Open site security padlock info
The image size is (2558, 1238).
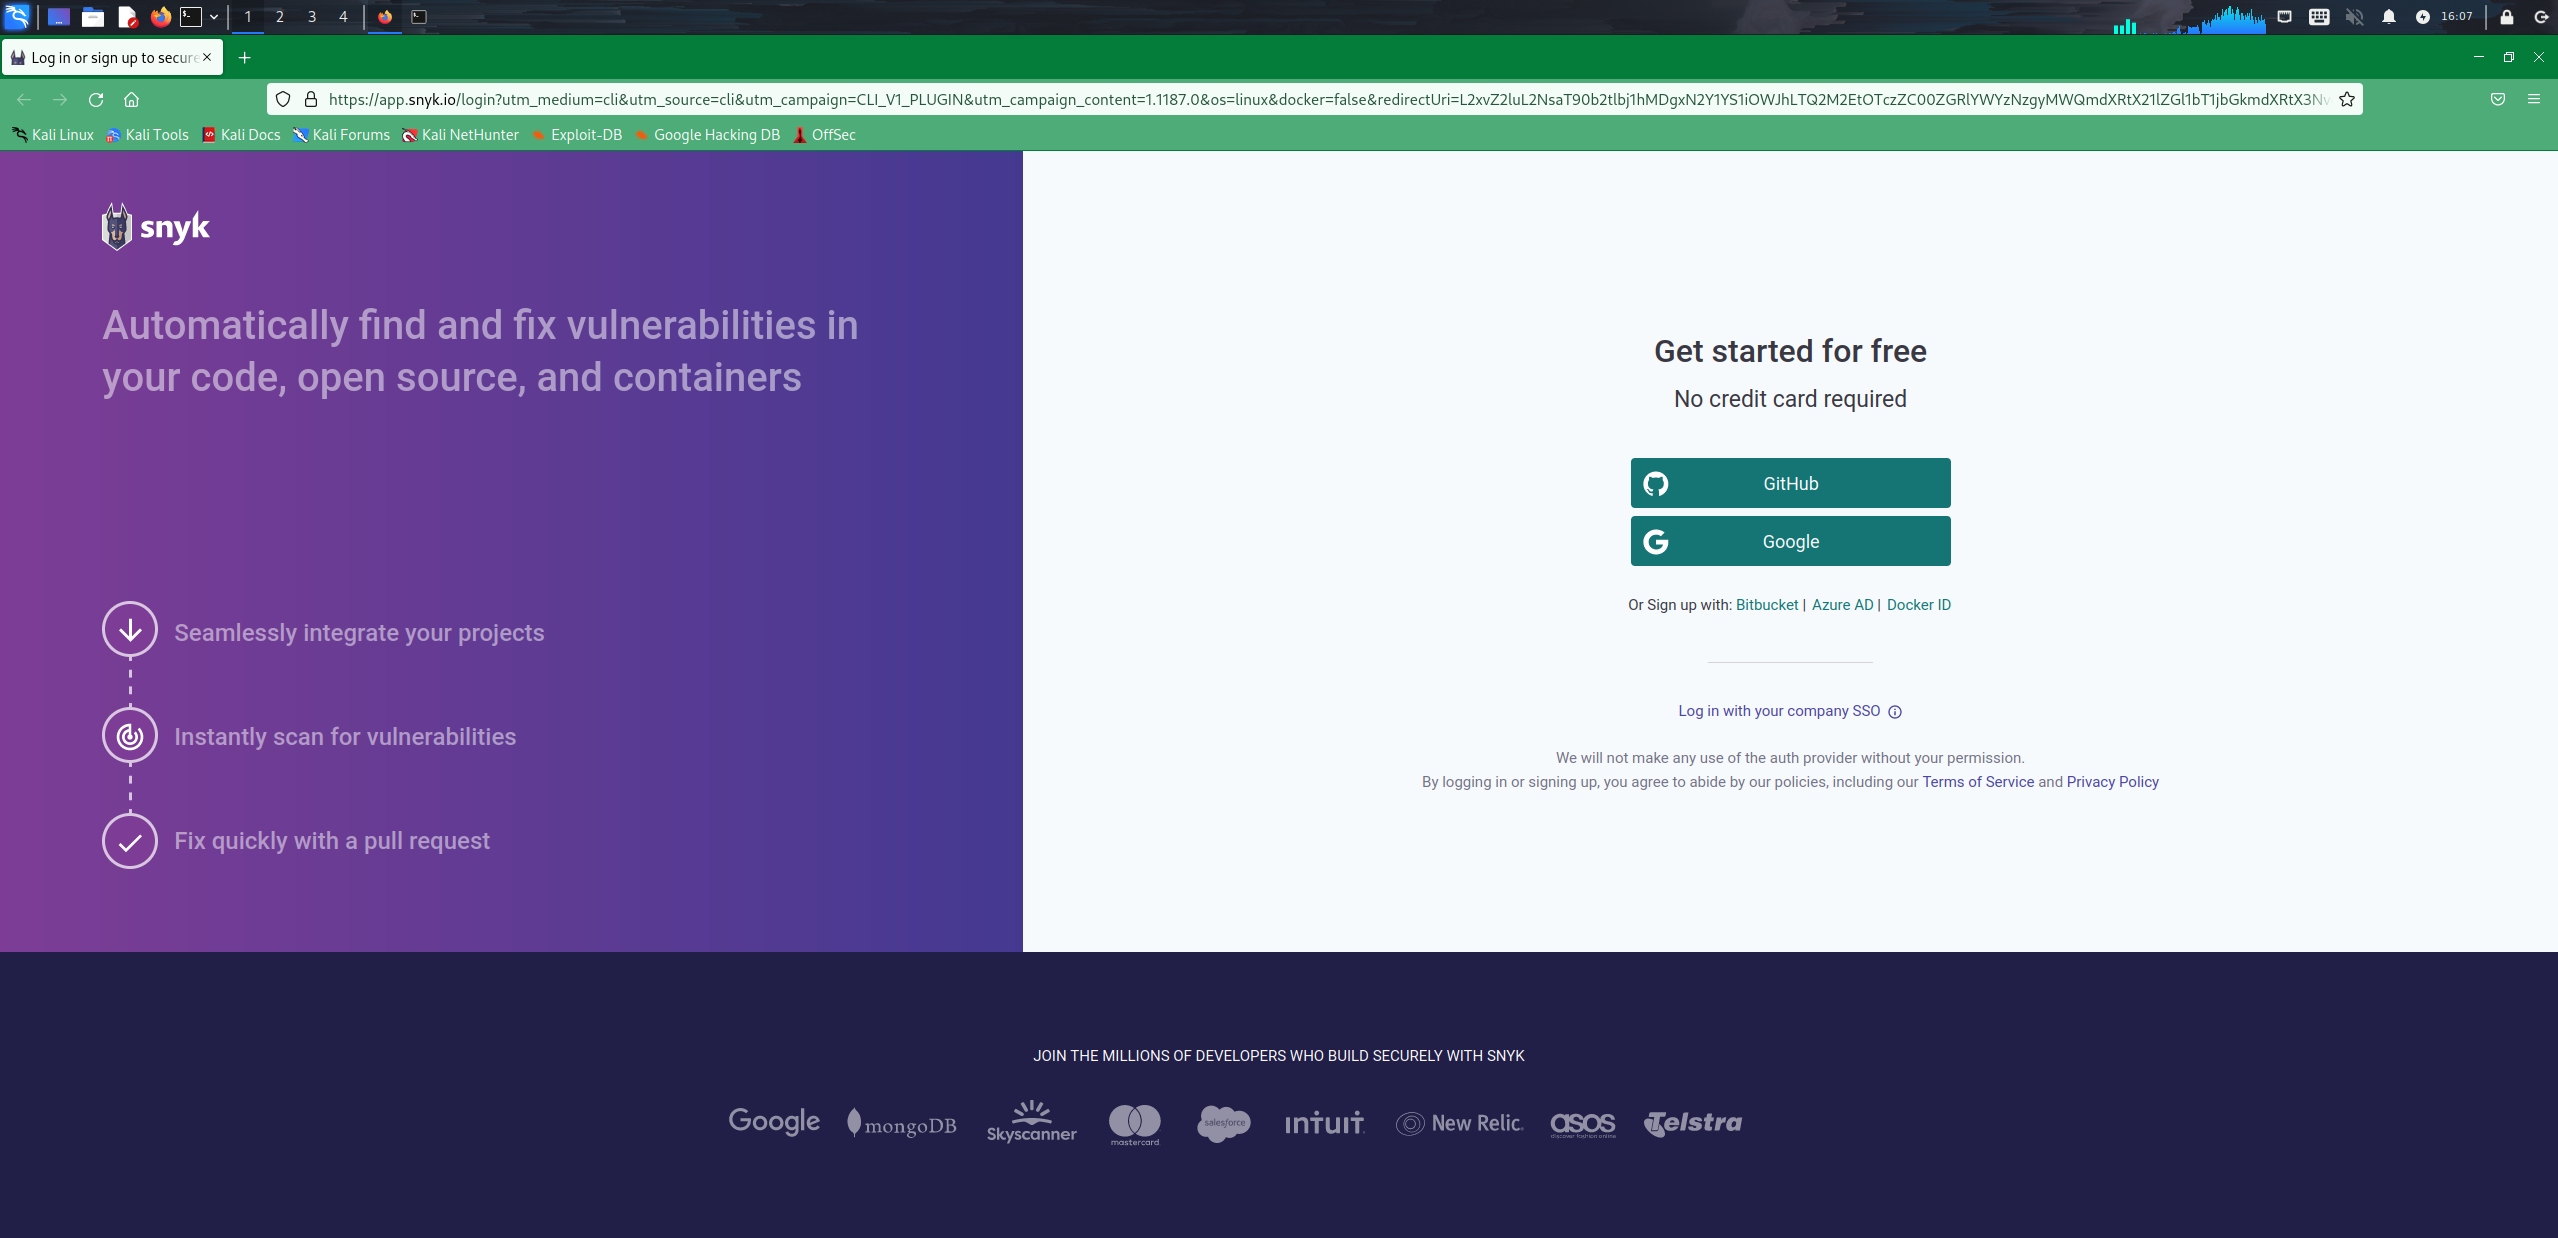pos(311,100)
